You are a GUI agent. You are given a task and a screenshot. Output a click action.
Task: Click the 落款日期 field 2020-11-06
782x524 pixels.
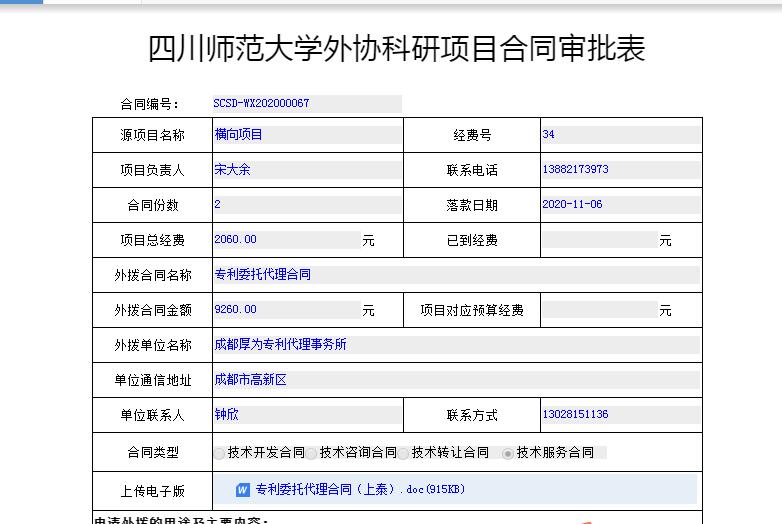point(621,204)
